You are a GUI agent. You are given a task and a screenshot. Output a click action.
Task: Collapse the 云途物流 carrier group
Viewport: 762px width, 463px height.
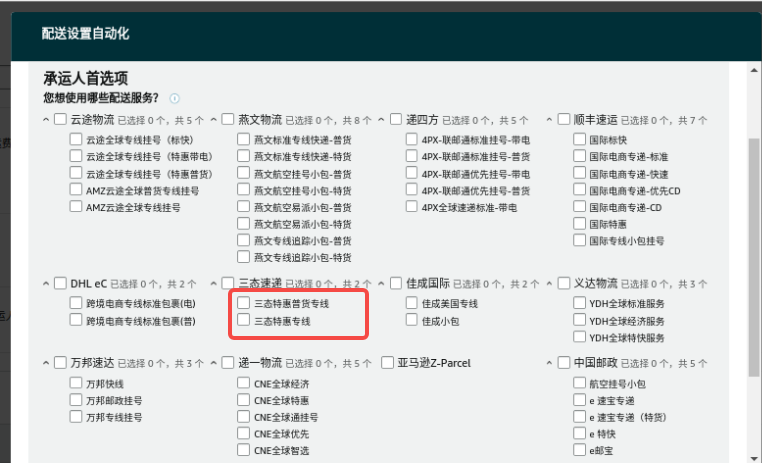point(46,120)
